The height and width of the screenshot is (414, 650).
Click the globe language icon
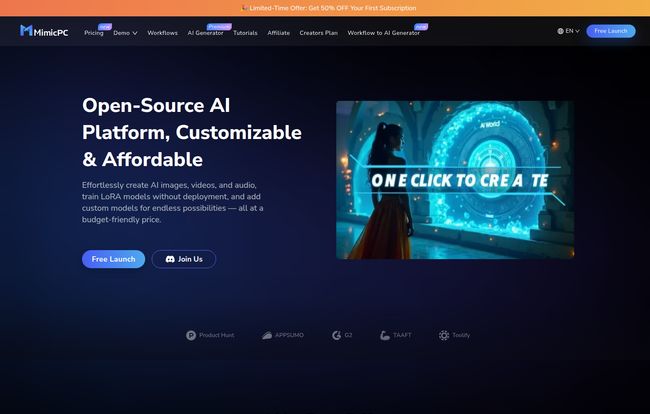point(560,31)
